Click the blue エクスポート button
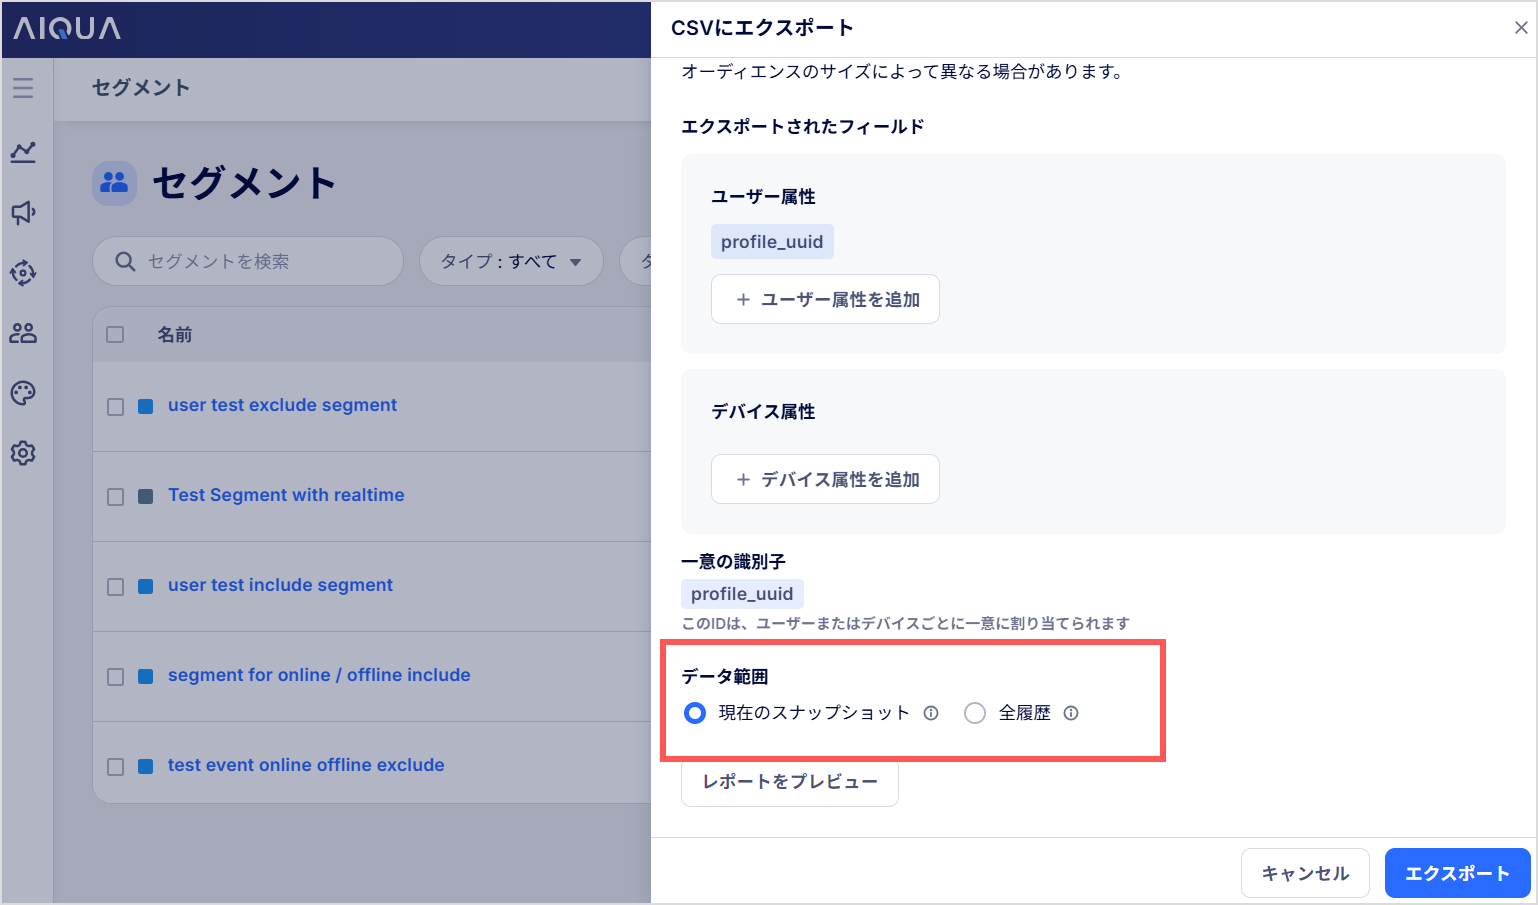 click(1457, 873)
